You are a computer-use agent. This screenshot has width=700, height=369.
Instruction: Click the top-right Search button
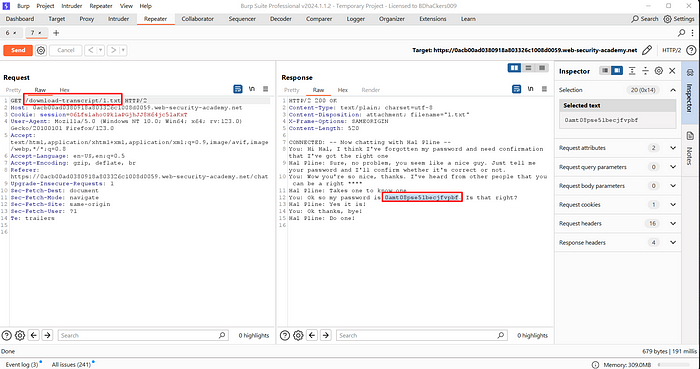(645, 19)
